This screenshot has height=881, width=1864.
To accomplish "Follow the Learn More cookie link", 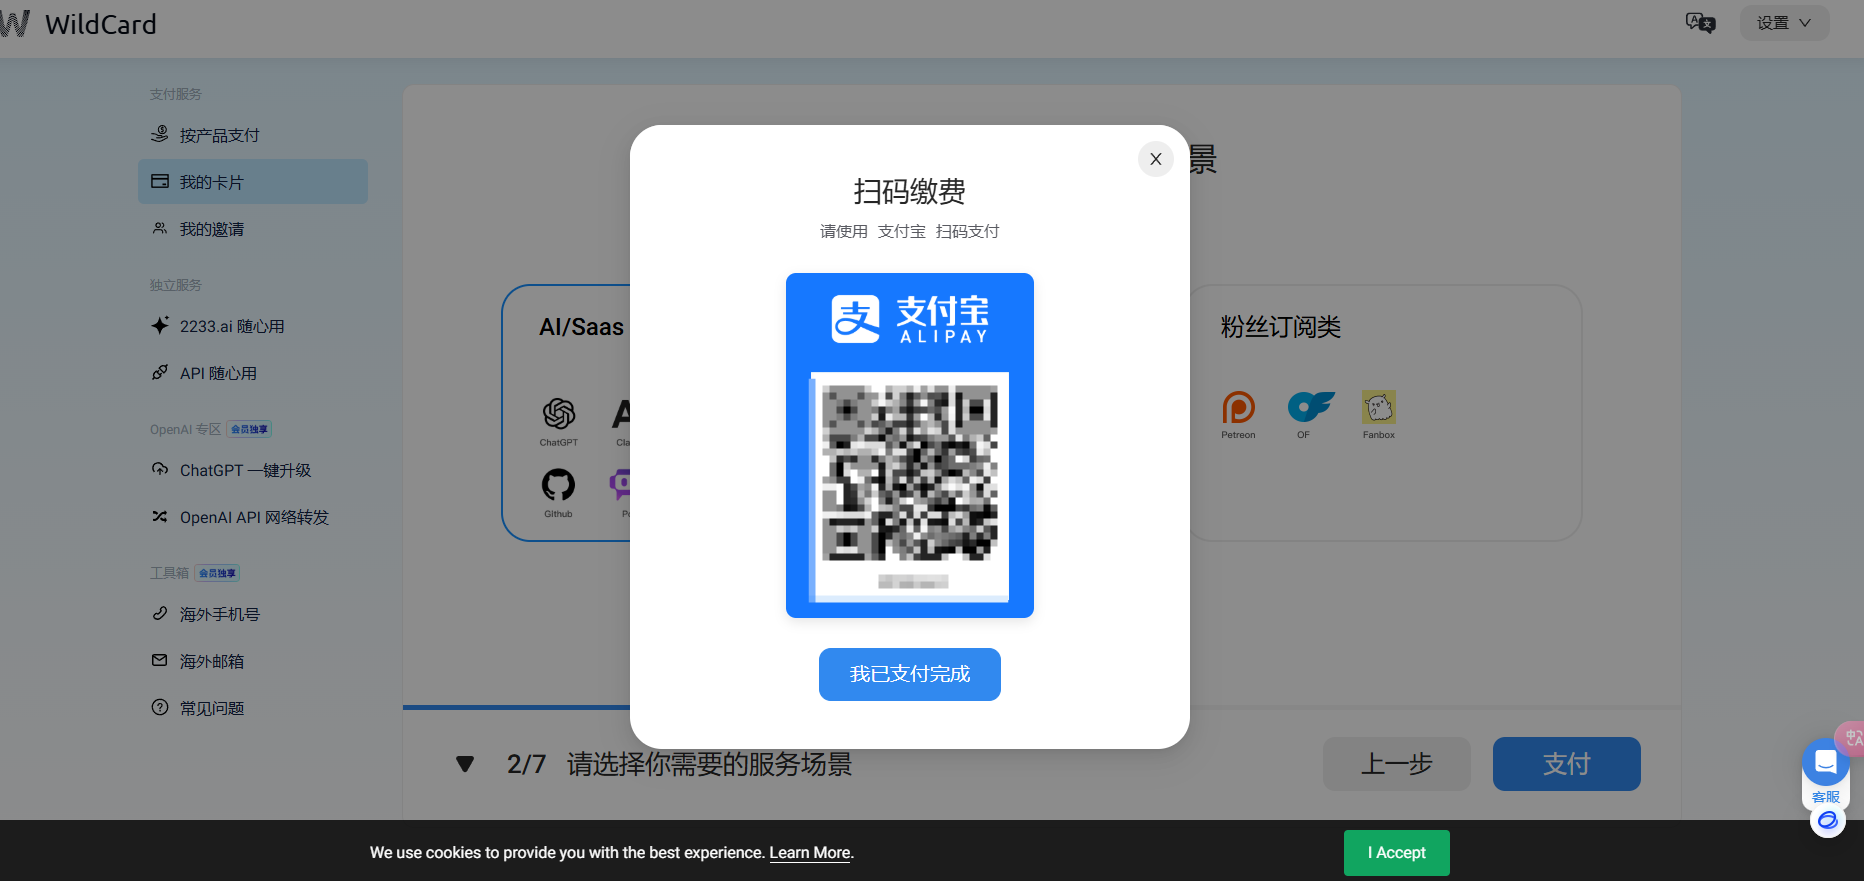I will coord(810,853).
